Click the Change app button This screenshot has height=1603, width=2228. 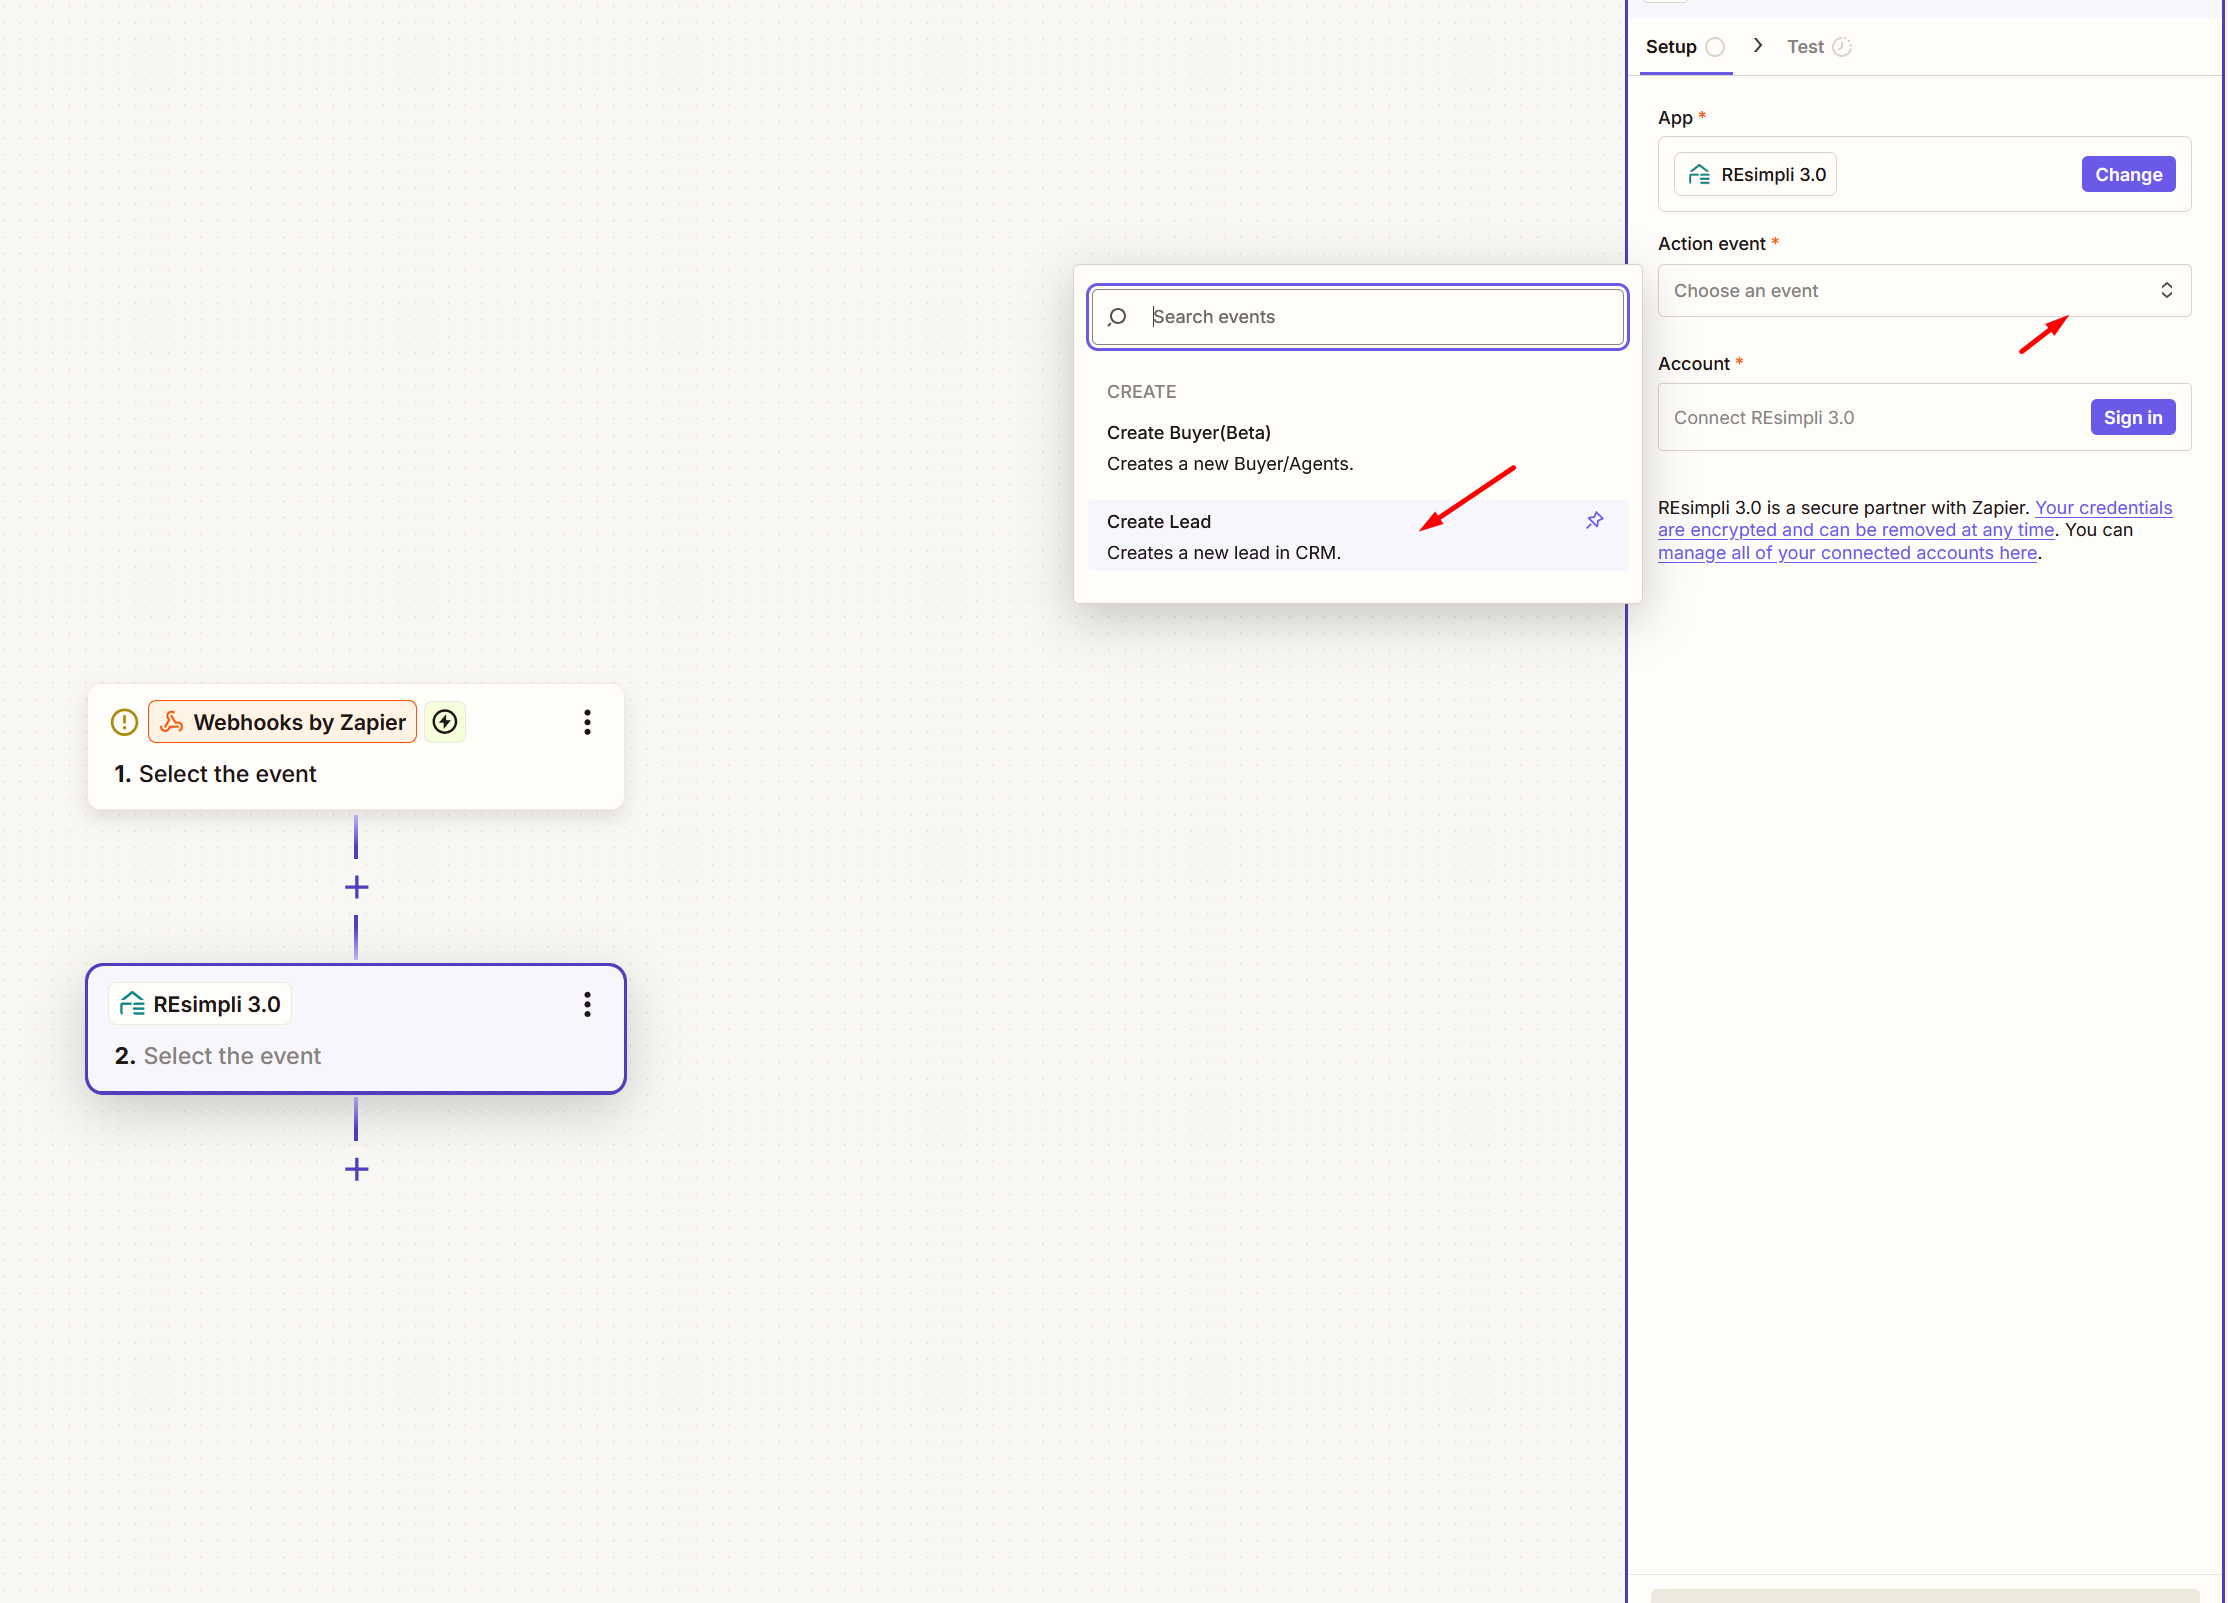click(x=2128, y=175)
